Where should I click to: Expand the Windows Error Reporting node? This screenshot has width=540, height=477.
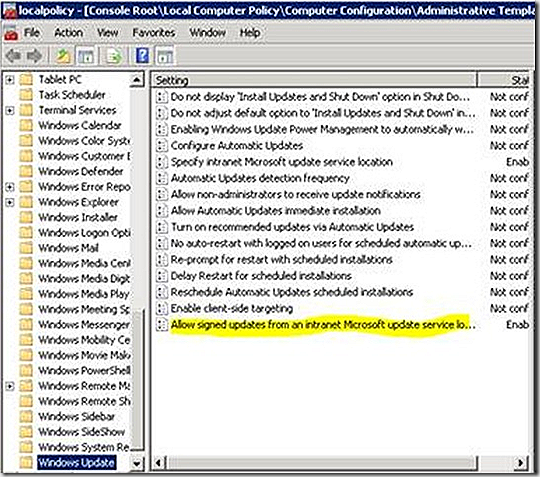[x=10, y=187]
